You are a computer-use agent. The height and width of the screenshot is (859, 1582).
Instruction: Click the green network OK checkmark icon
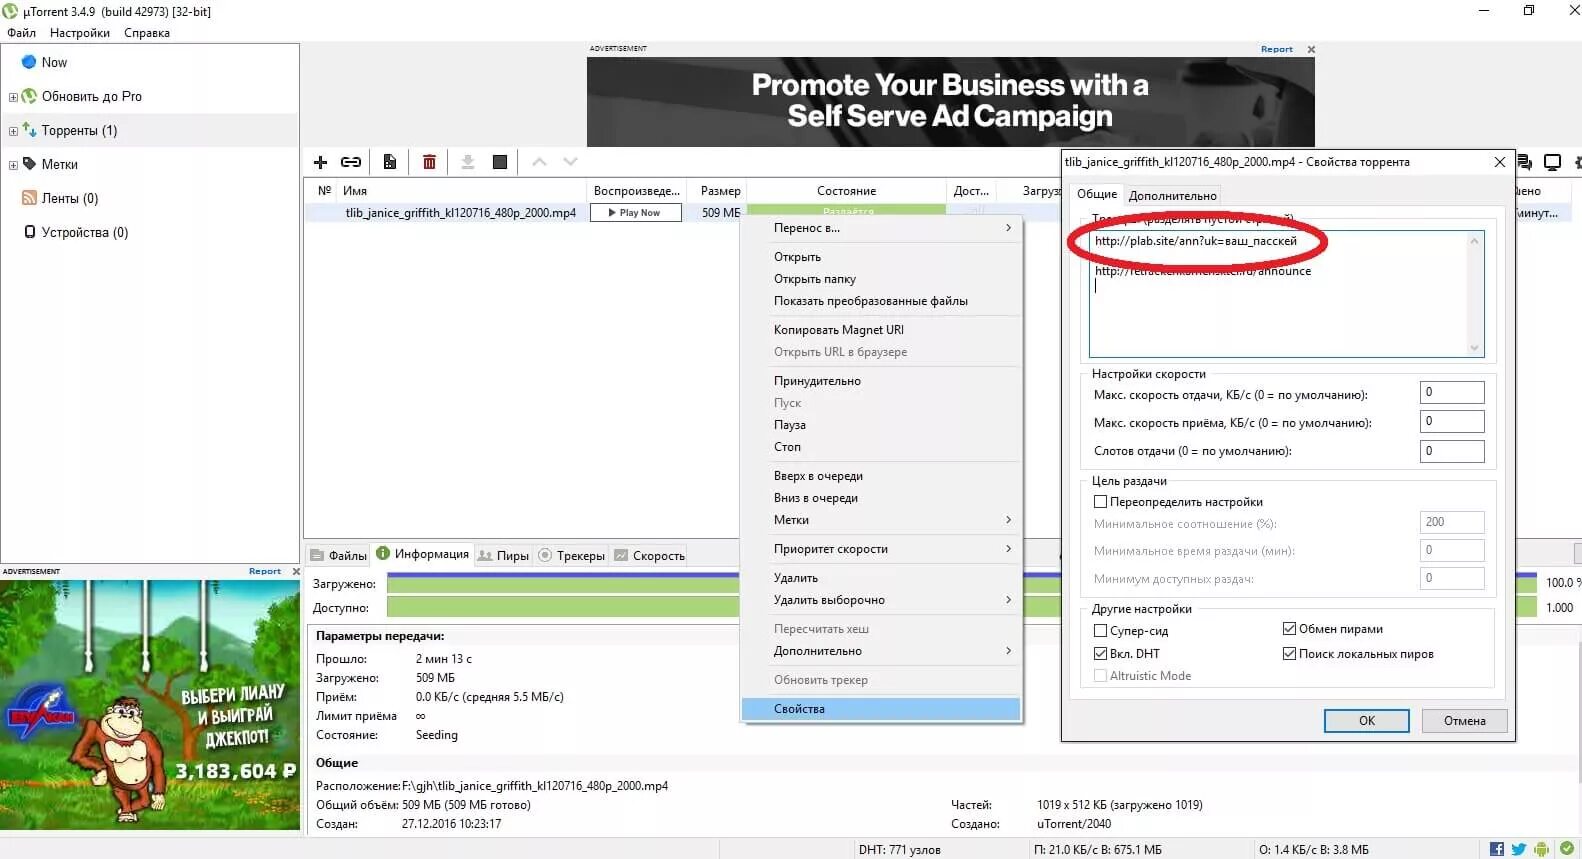click(1566, 848)
